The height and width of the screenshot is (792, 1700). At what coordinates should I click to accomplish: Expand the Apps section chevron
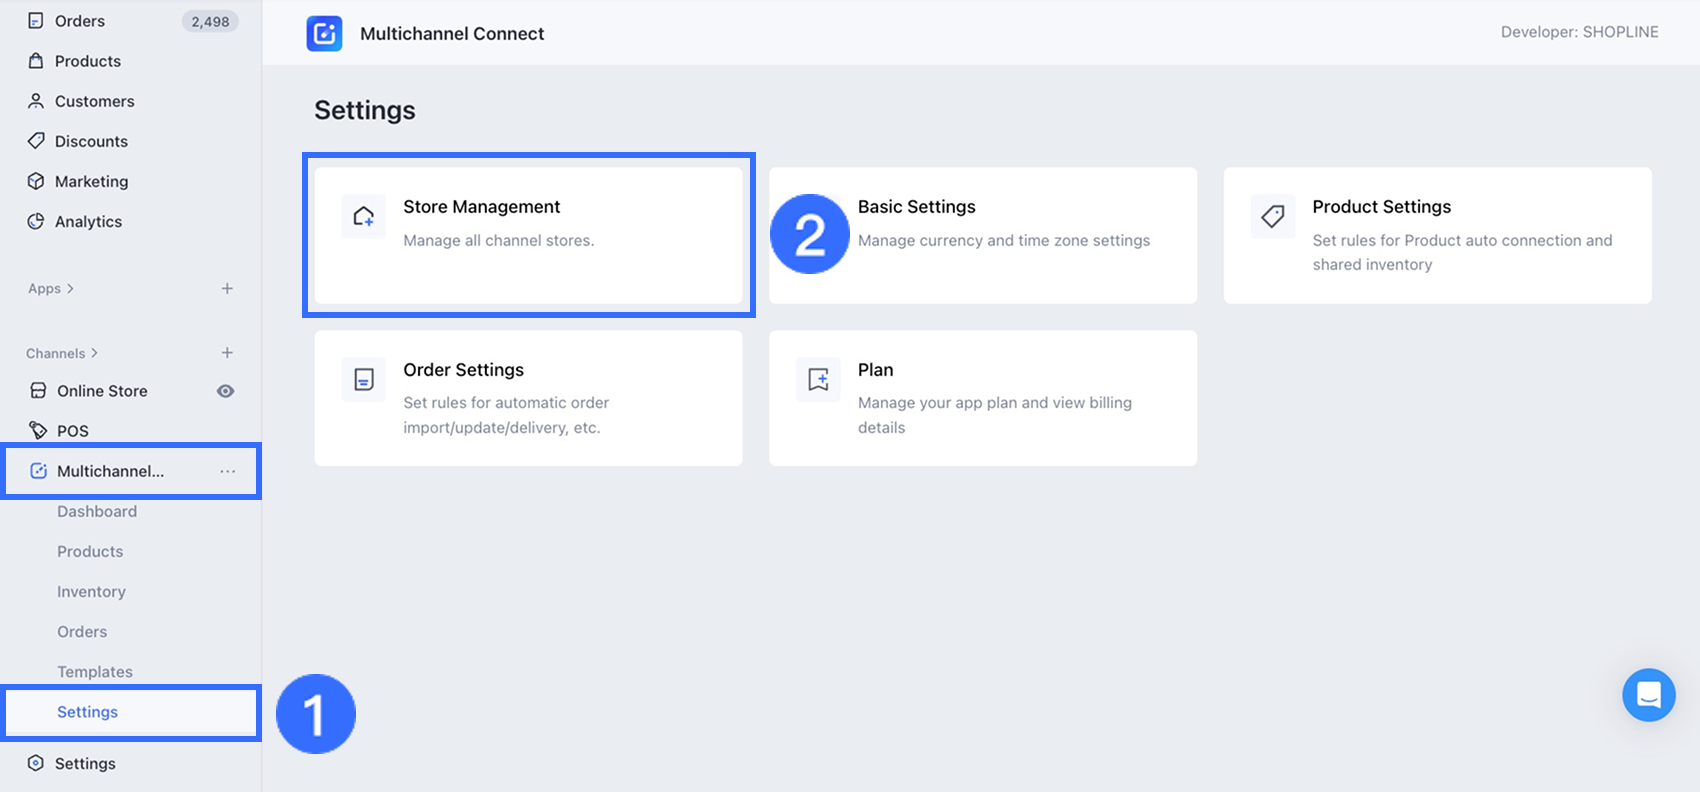[70, 289]
